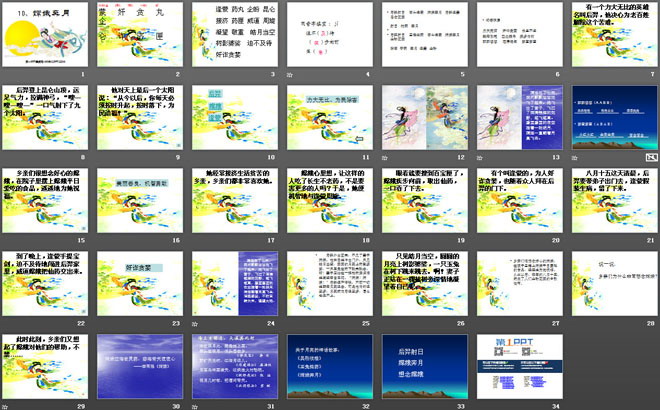Select slide 1 title thumbnail with yellow moon

pyautogui.click(x=45, y=35)
